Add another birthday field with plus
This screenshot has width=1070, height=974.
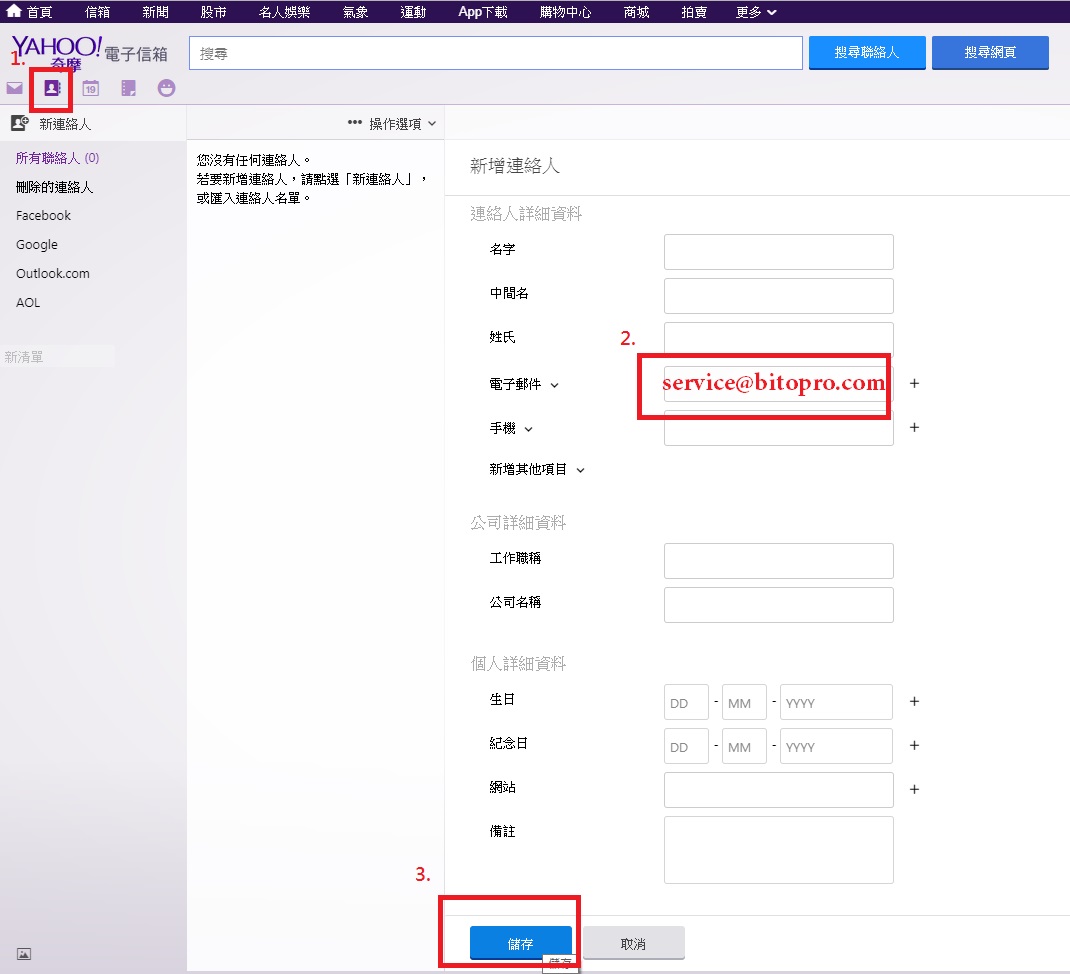[x=914, y=702]
